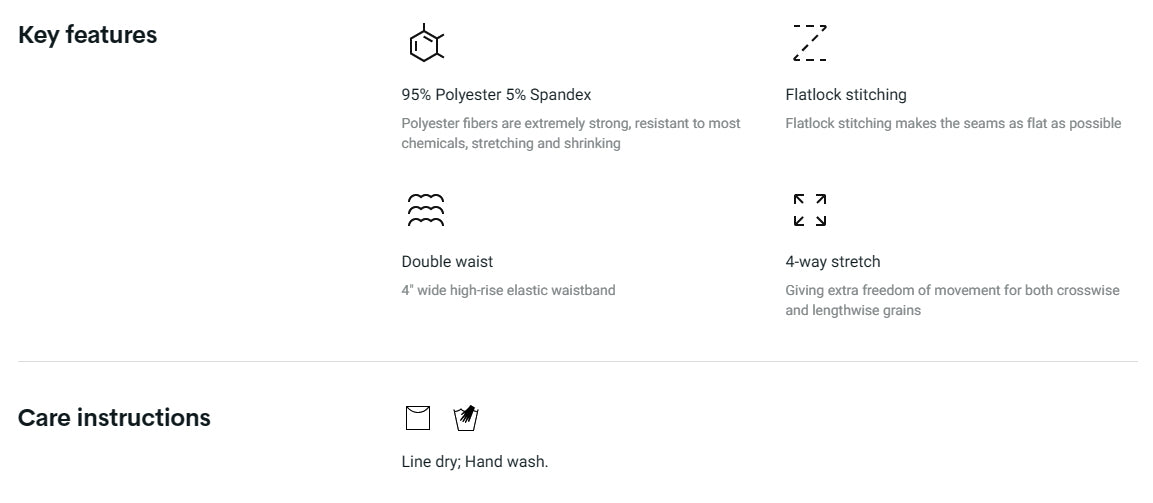Click the hand wash basin icon

466,418
